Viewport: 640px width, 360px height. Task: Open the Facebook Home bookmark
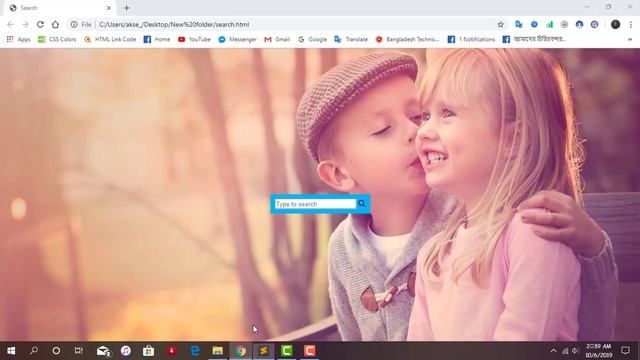click(157, 39)
